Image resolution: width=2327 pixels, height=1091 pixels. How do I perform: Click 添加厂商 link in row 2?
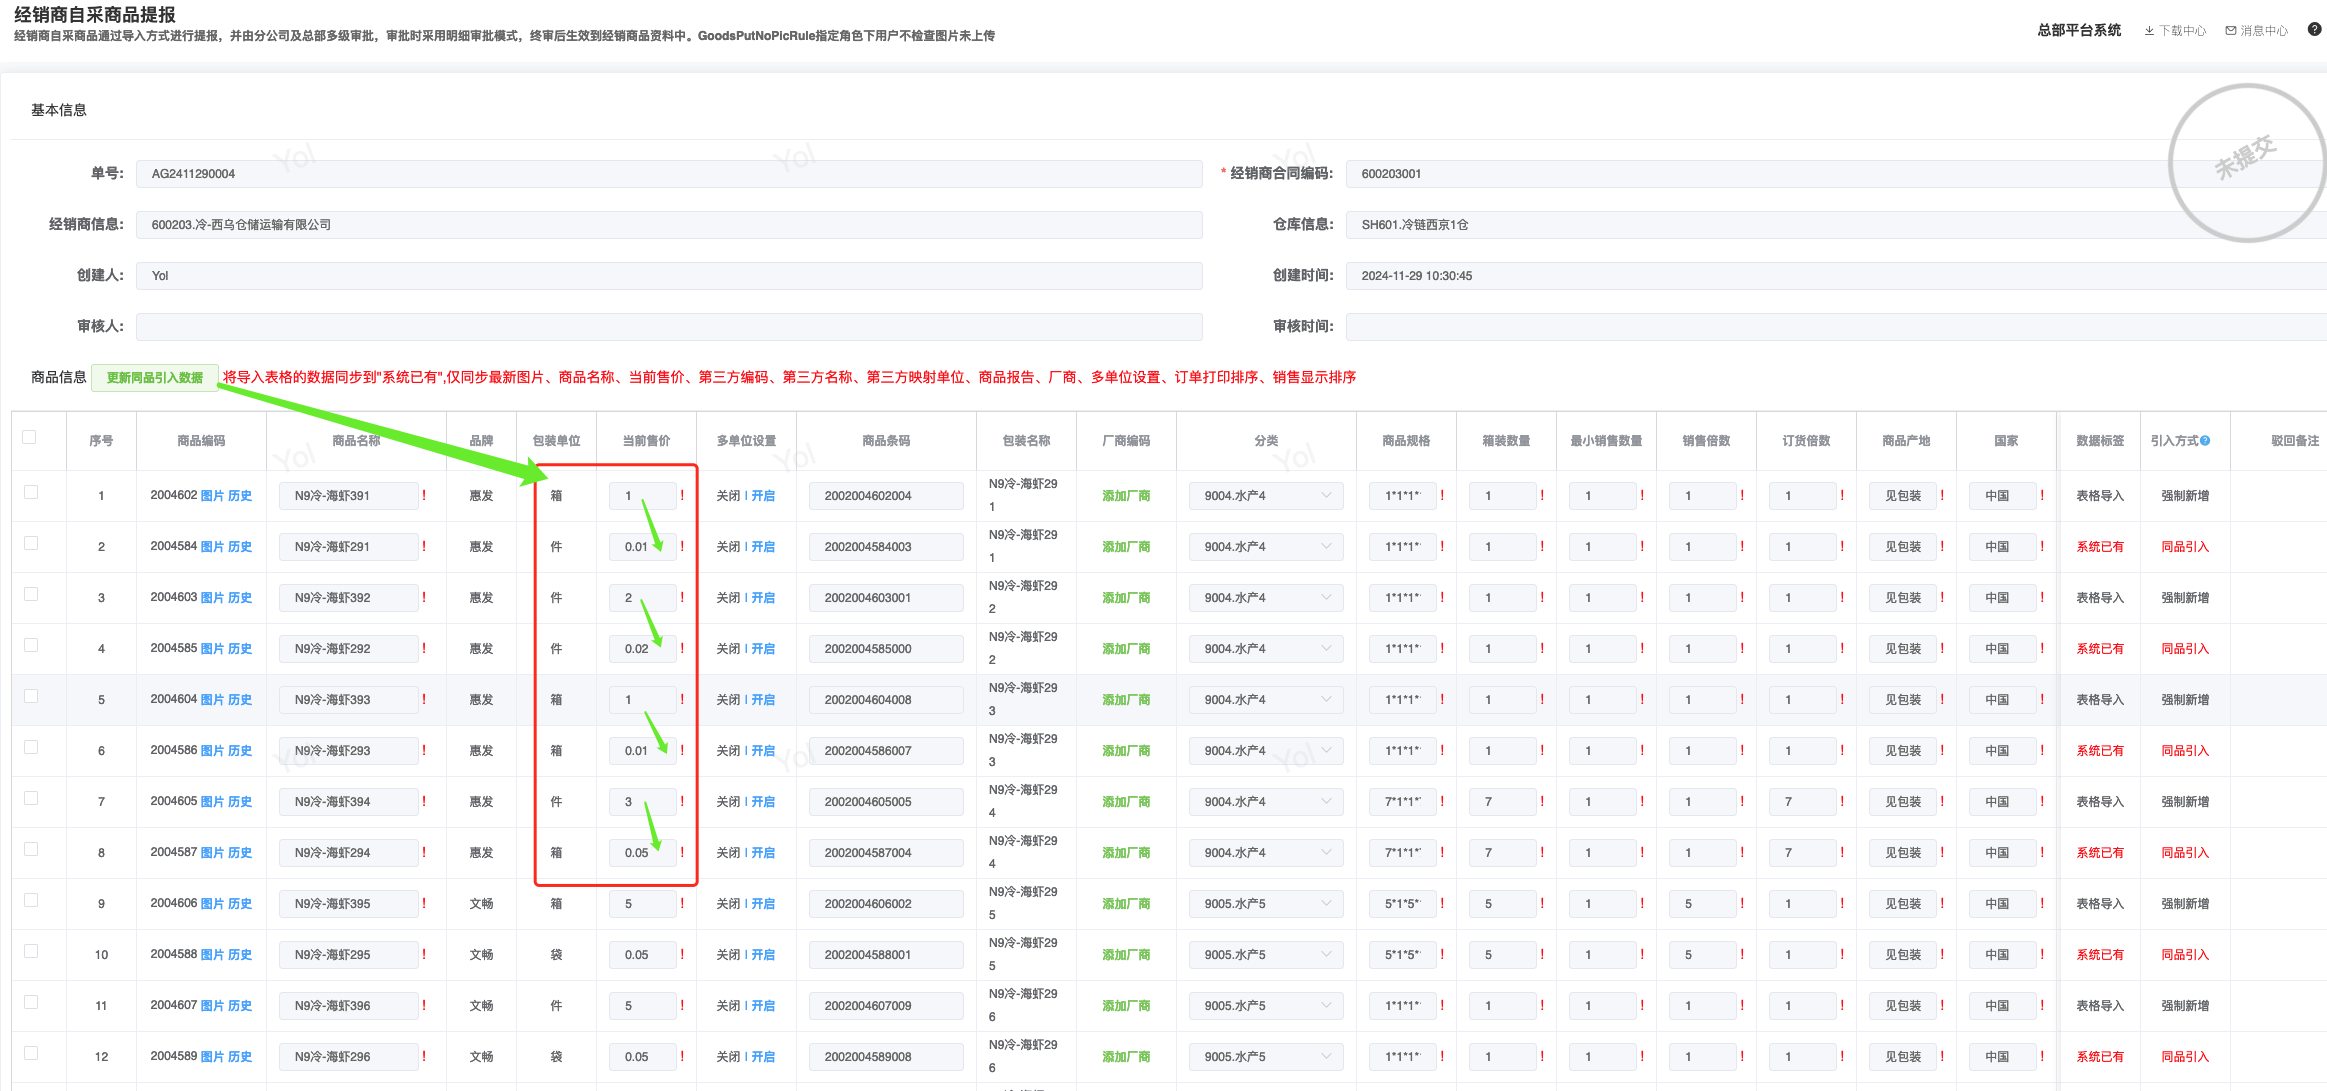[x=1126, y=547]
